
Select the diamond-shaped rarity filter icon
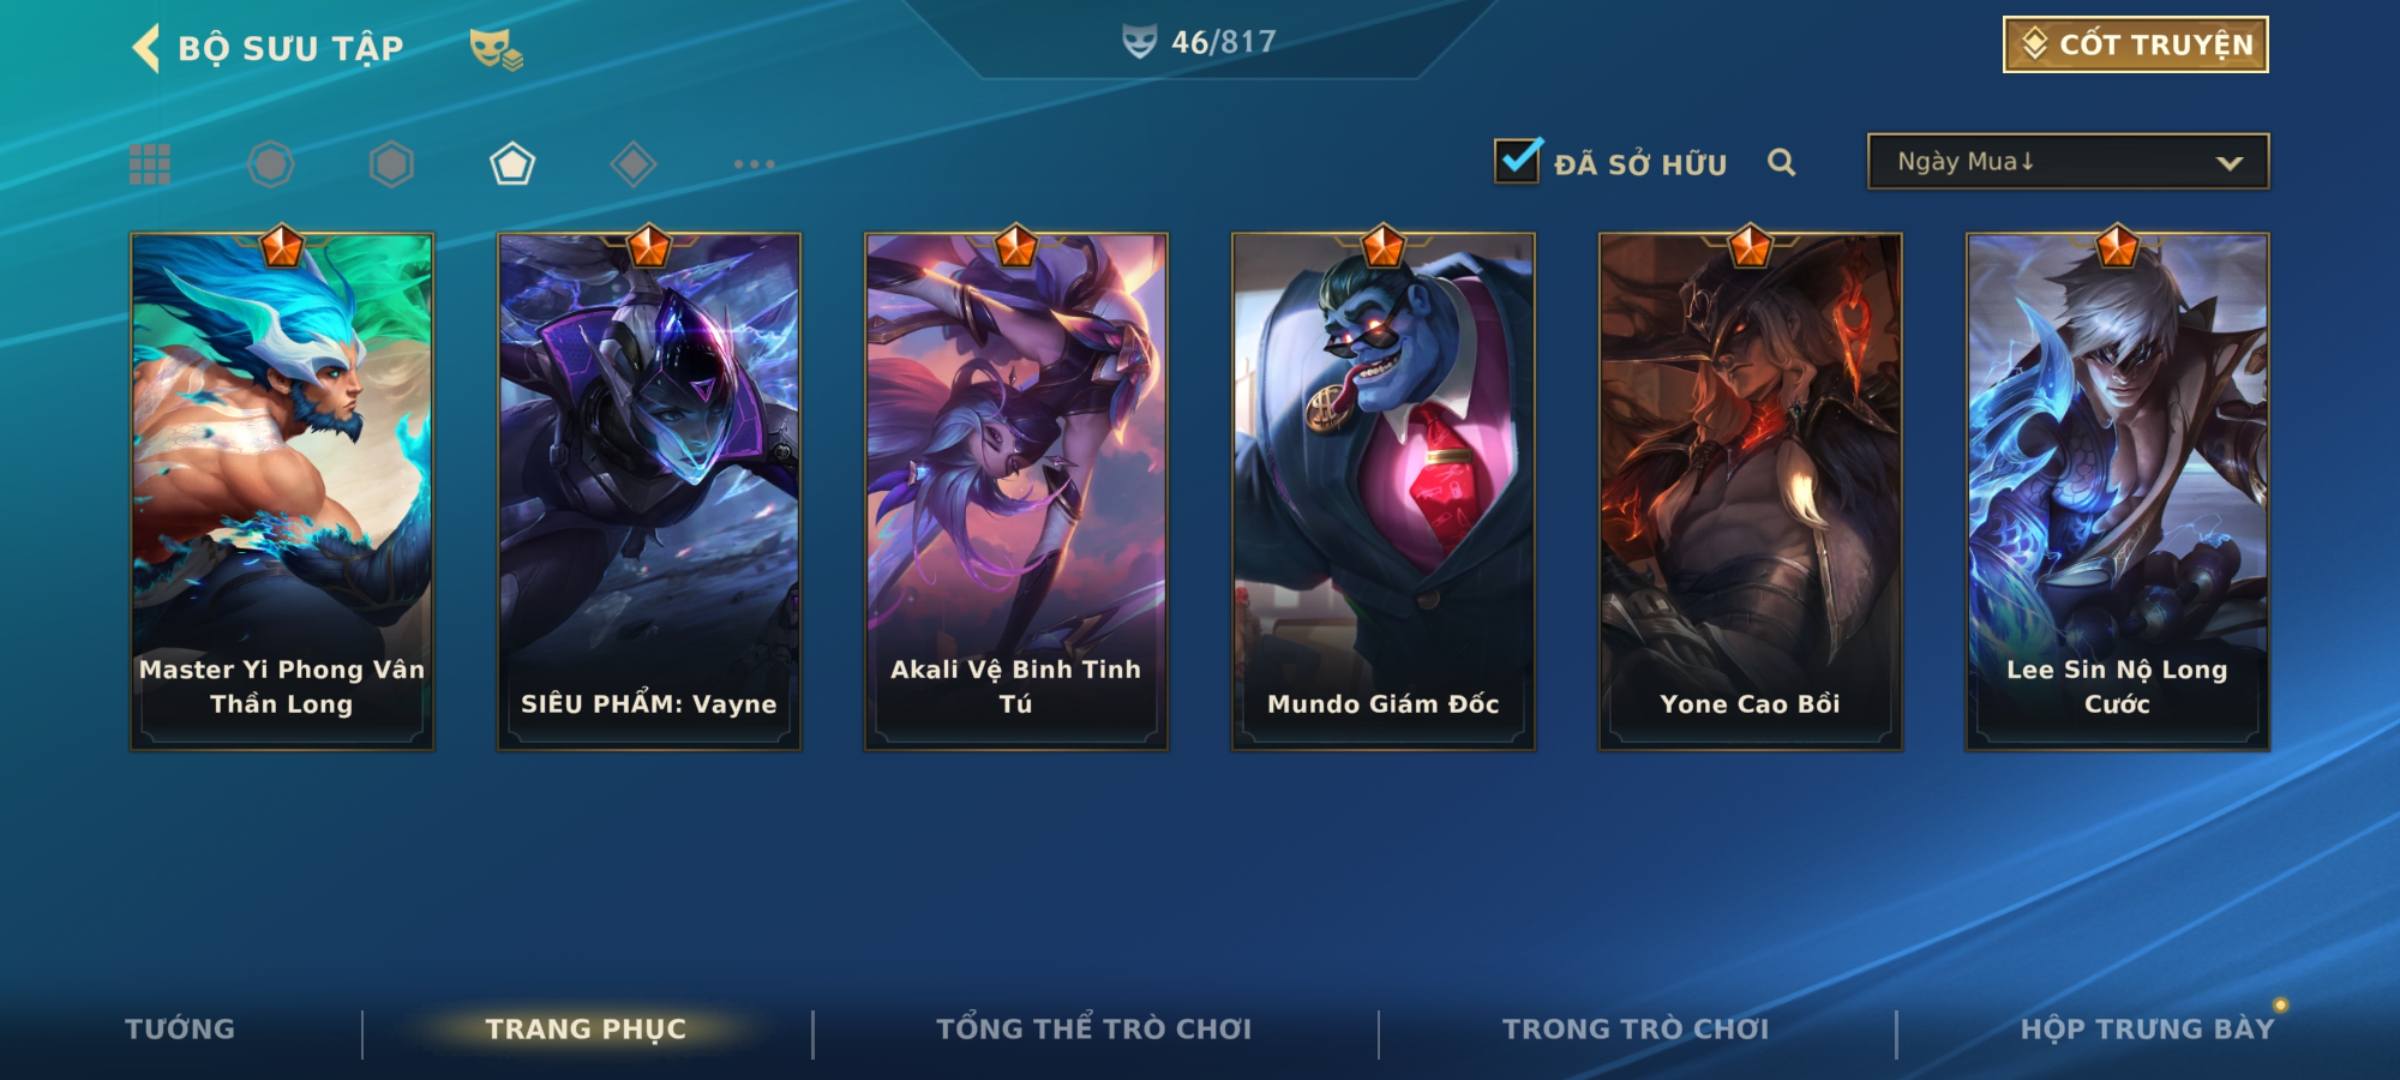tap(633, 164)
